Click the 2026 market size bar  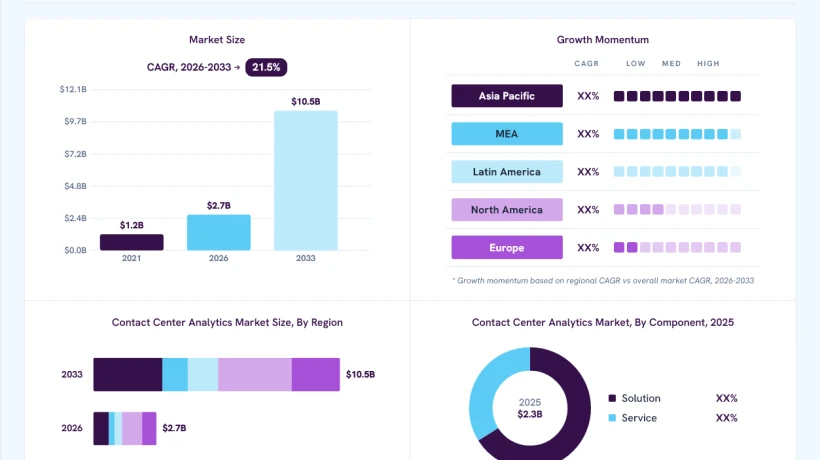pyautogui.click(x=219, y=232)
